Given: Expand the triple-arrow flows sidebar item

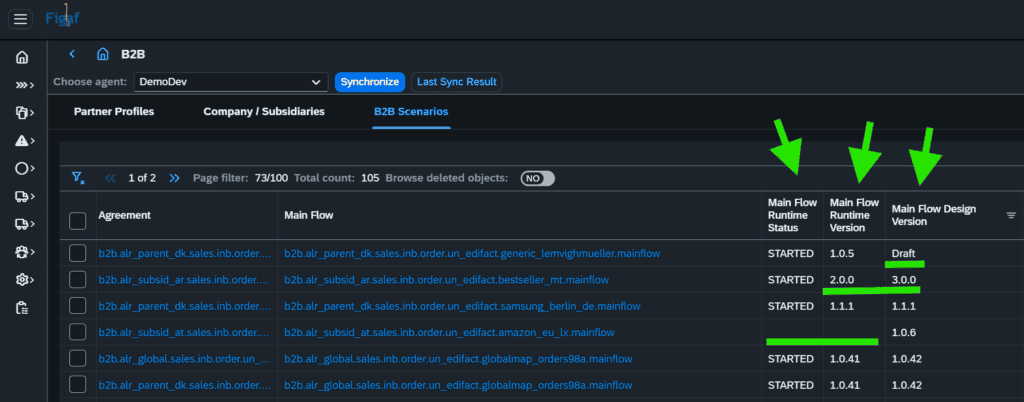Looking at the screenshot, I should (x=25, y=85).
